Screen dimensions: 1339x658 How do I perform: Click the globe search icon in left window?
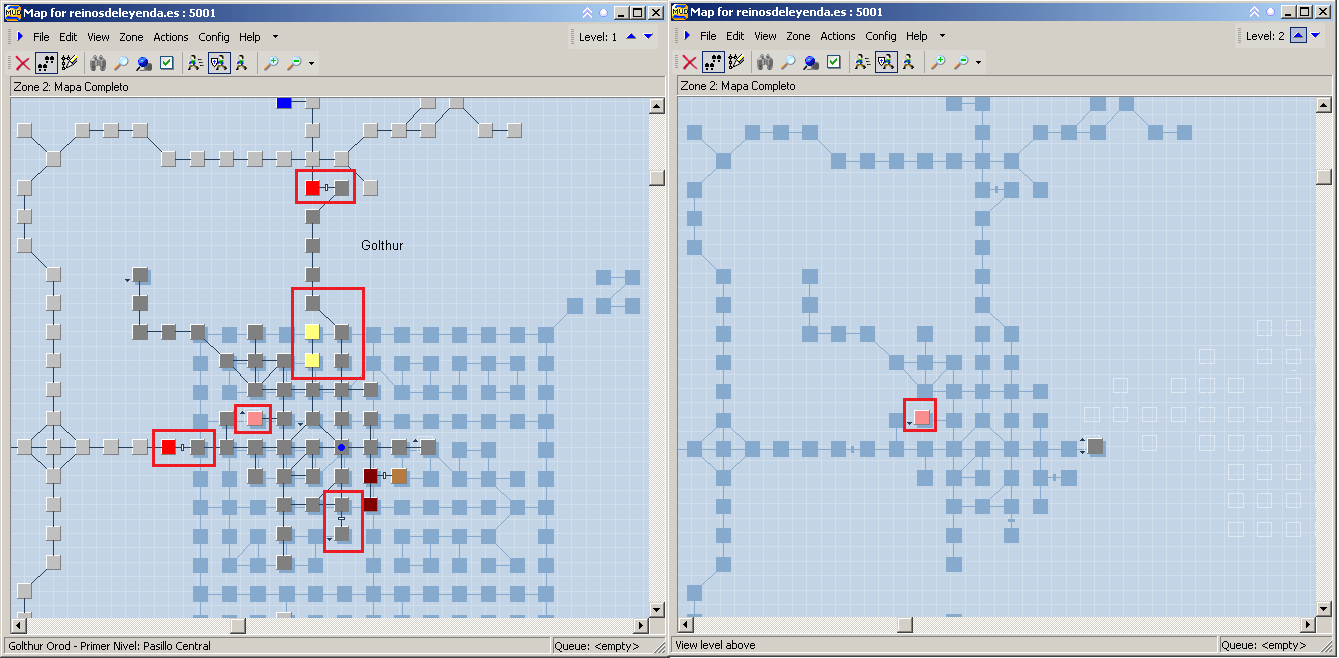144,63
